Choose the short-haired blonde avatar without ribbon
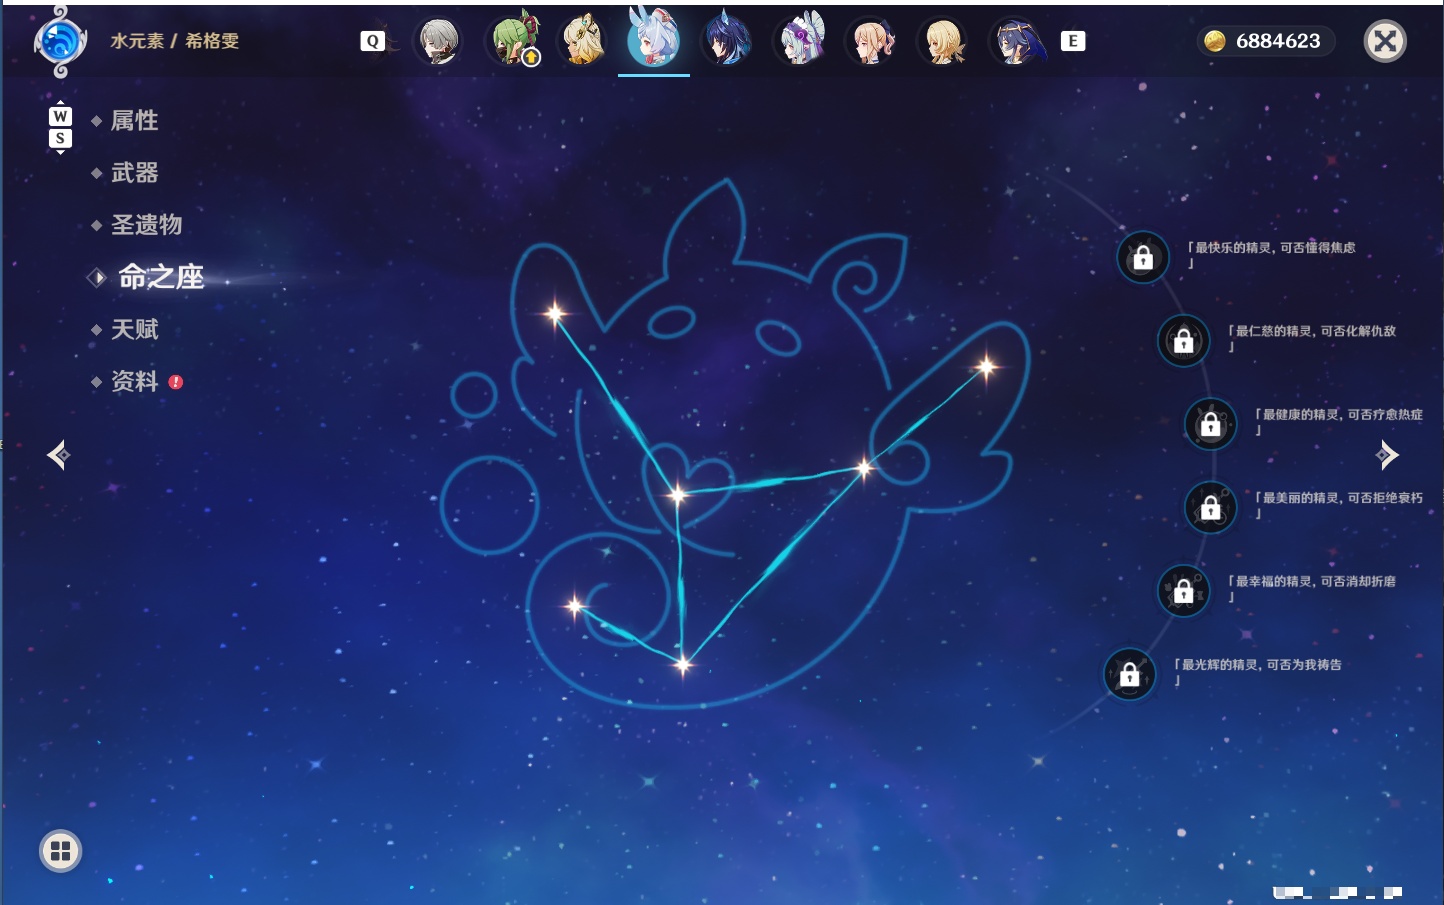 (x=943, y=41)
